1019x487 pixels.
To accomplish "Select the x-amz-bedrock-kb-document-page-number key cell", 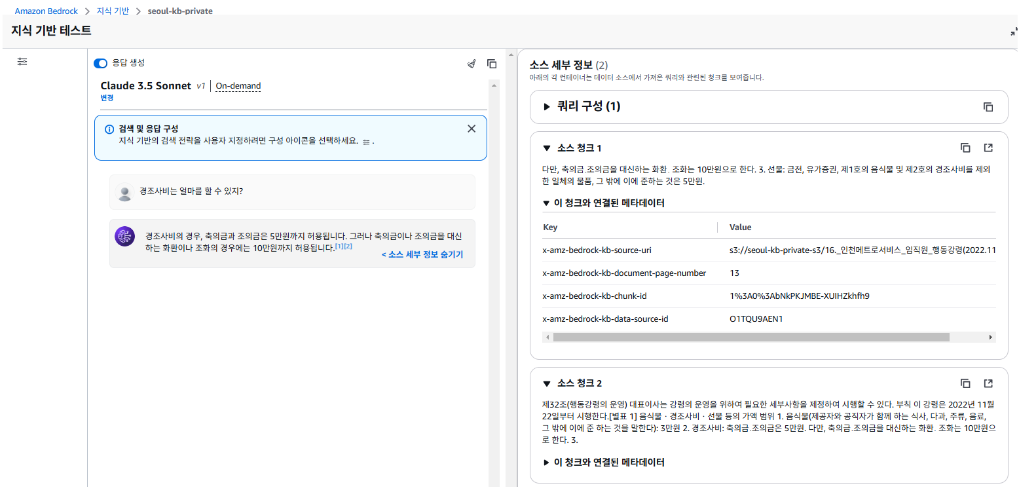I will click(624, 273).
